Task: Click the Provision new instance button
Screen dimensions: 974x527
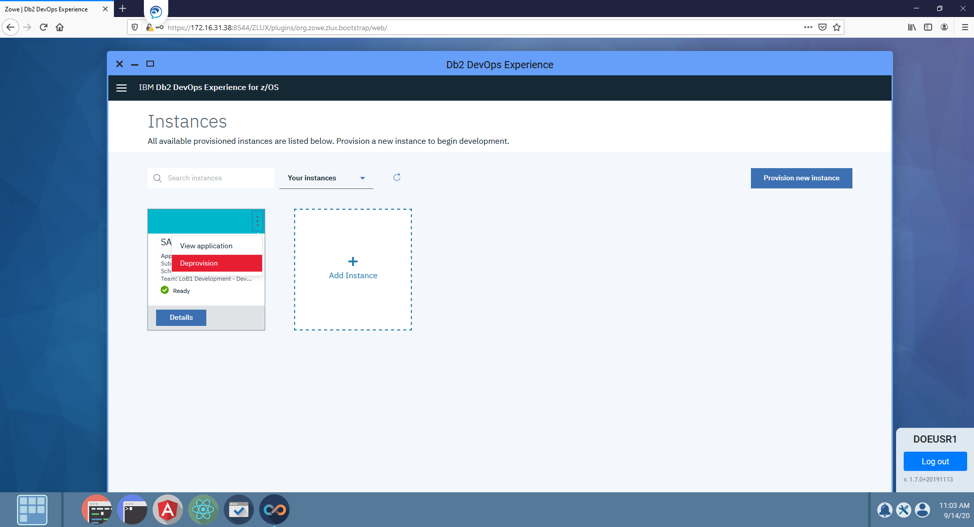Action: 801,178
